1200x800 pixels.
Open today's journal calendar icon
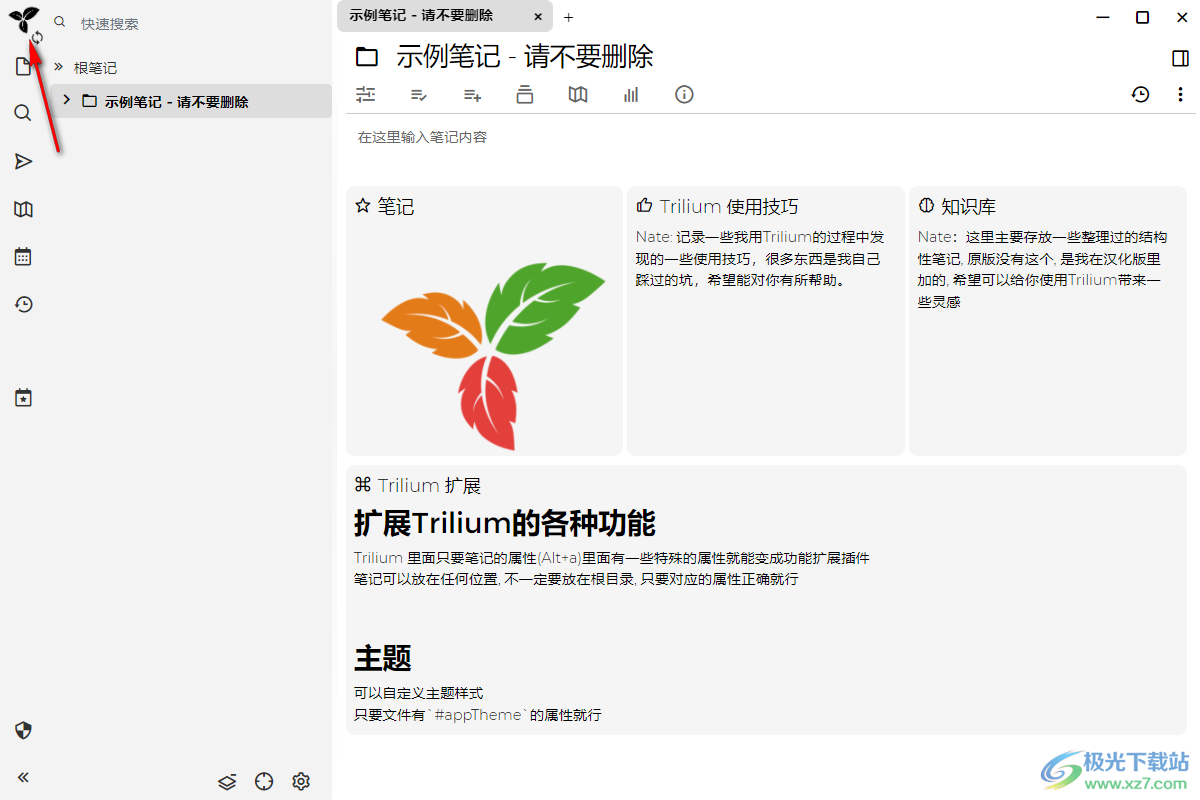point(23,257)
